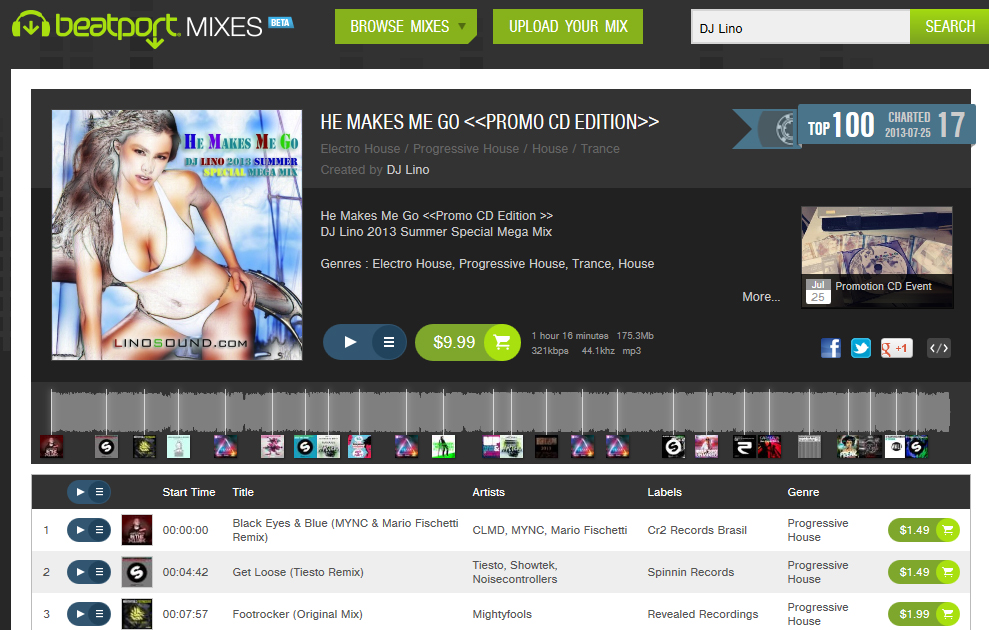This screenshot has height=630, width=989.
Task: Play the He Makes Me Go mix
Action: (x=350, y=342)
